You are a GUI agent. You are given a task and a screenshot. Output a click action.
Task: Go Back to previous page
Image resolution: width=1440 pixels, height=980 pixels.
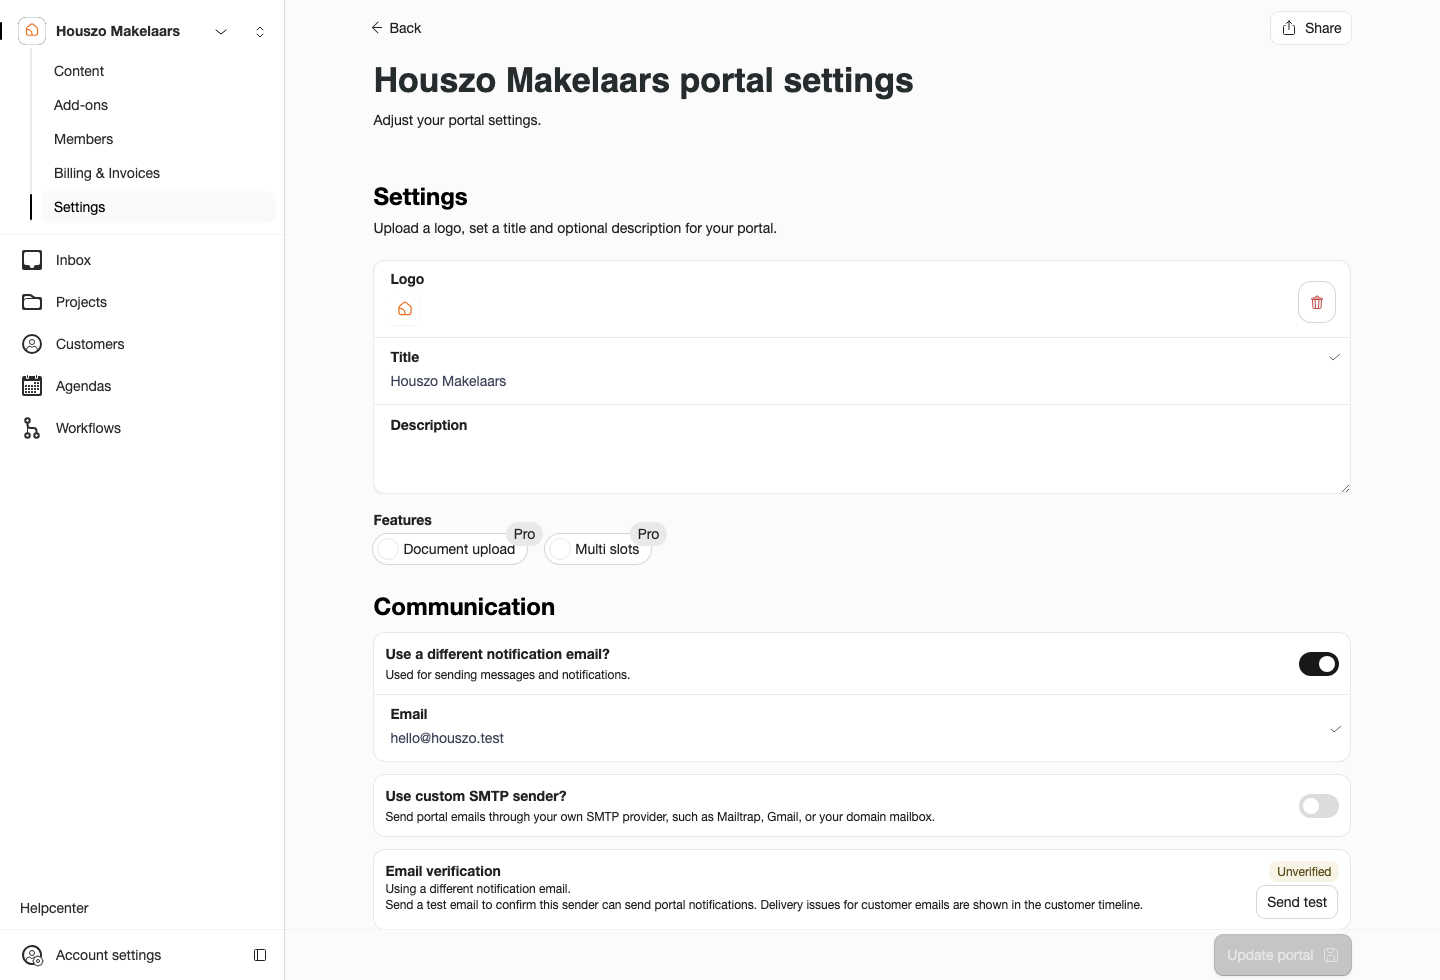pos(397,28)
